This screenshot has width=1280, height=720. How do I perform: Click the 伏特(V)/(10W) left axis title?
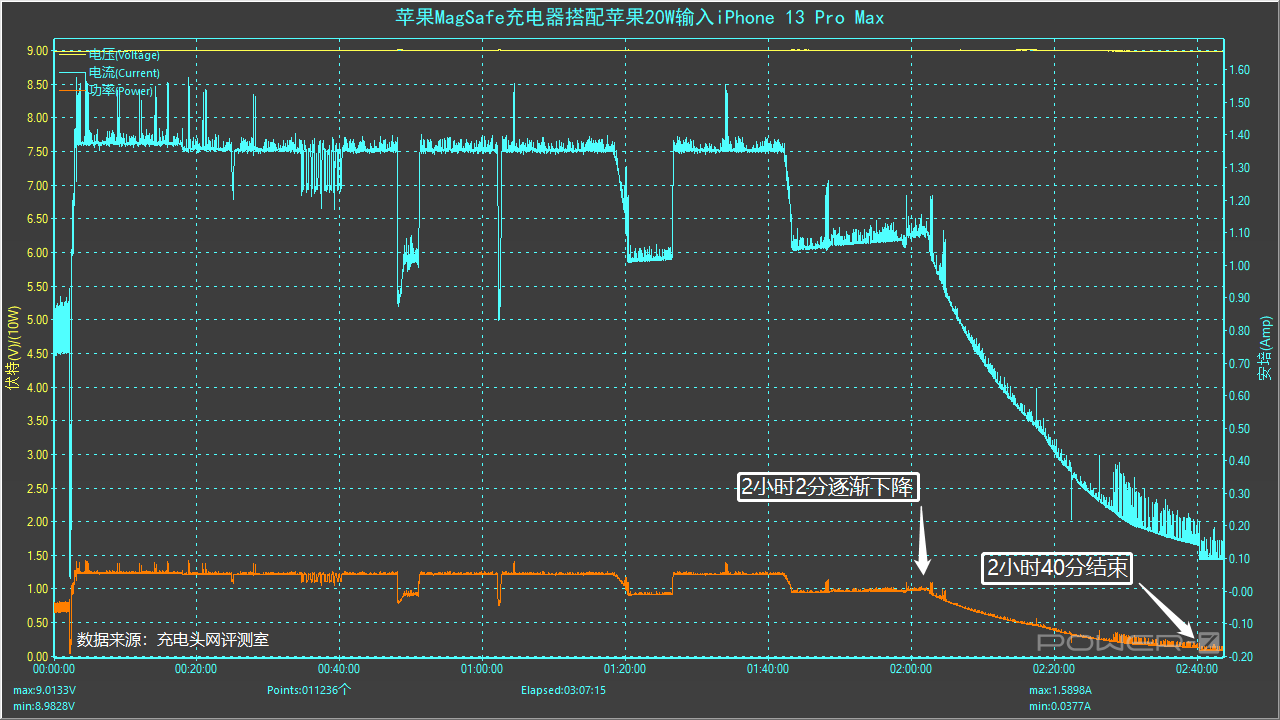point(13,349)
